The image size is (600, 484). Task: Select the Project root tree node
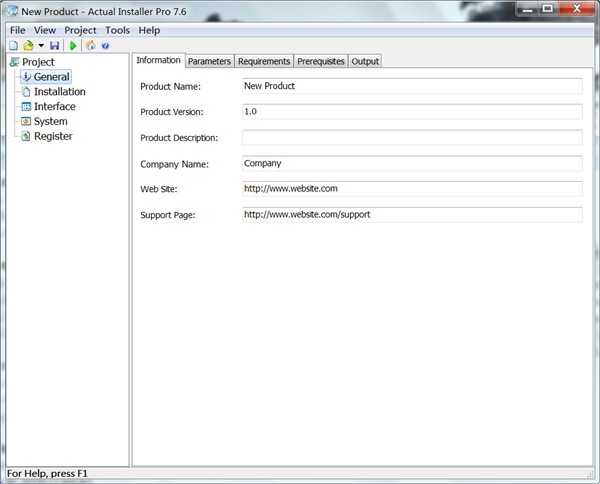coord(38,62)
